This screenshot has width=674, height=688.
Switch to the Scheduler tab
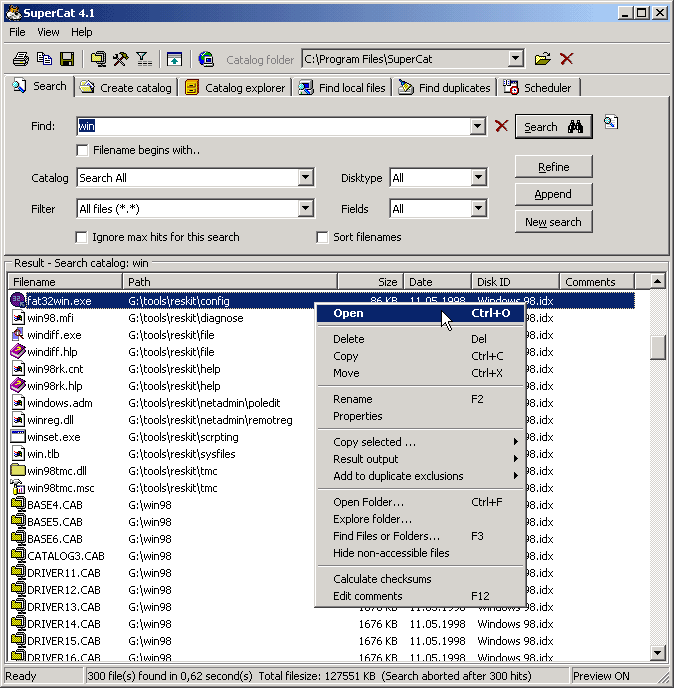click(x=538, y=87)
